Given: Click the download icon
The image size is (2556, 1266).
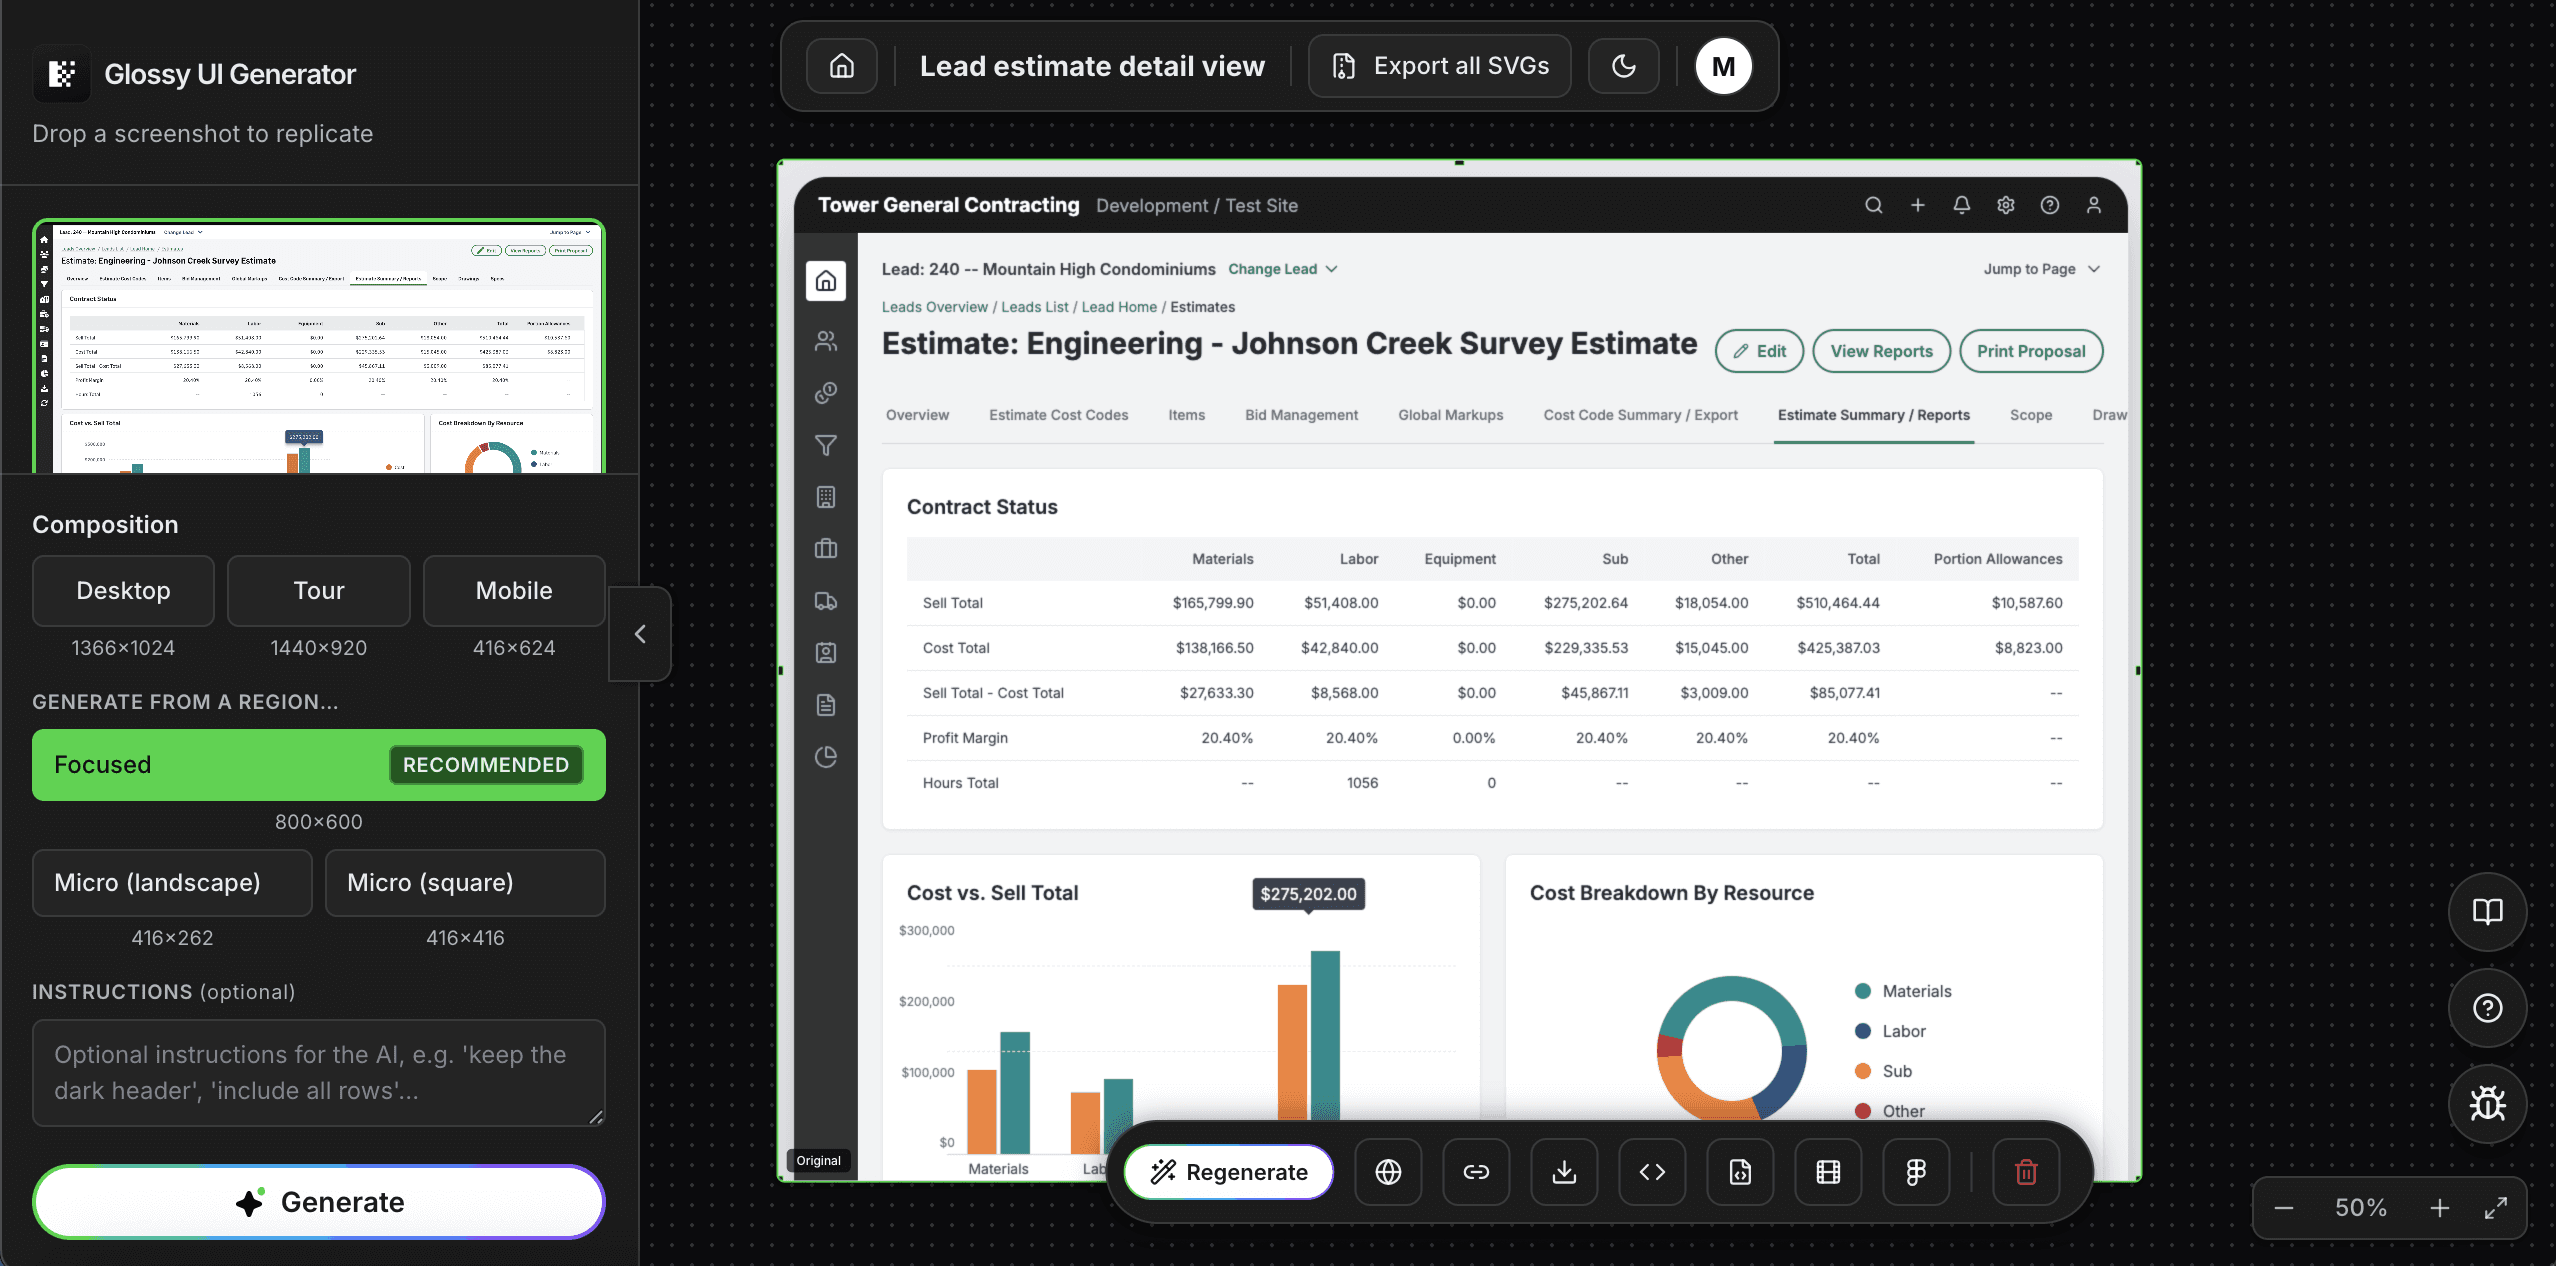Looking at the screenshot, I should coord(1564,1172).
